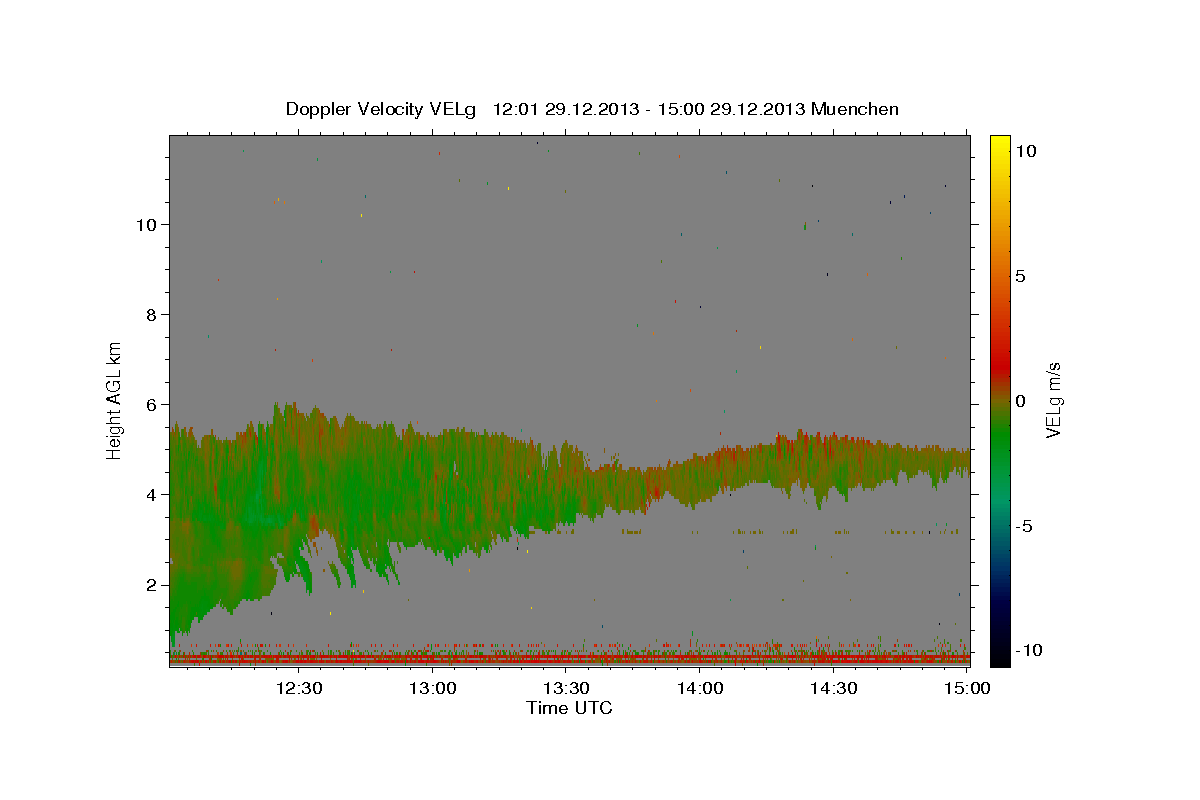Click the 'Height AGL km' axis label
Viewport: 1200px width, 800px height.
click(x=115, y=400)
